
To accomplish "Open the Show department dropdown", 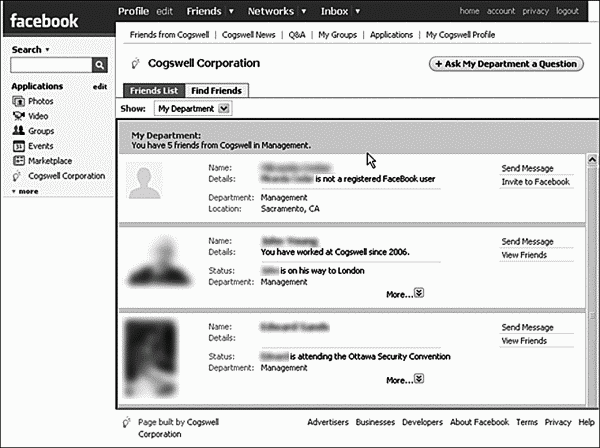I will (223, 108).
